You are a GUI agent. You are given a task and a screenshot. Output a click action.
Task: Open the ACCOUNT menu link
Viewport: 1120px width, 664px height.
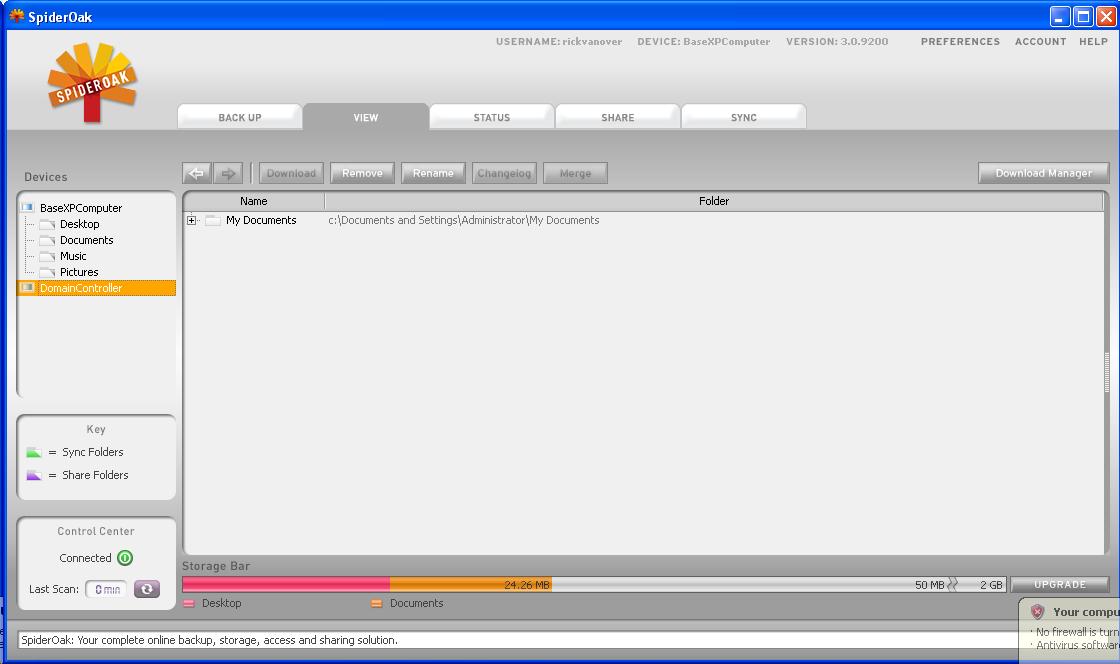pyautogui.click(x=1041, y=41)
